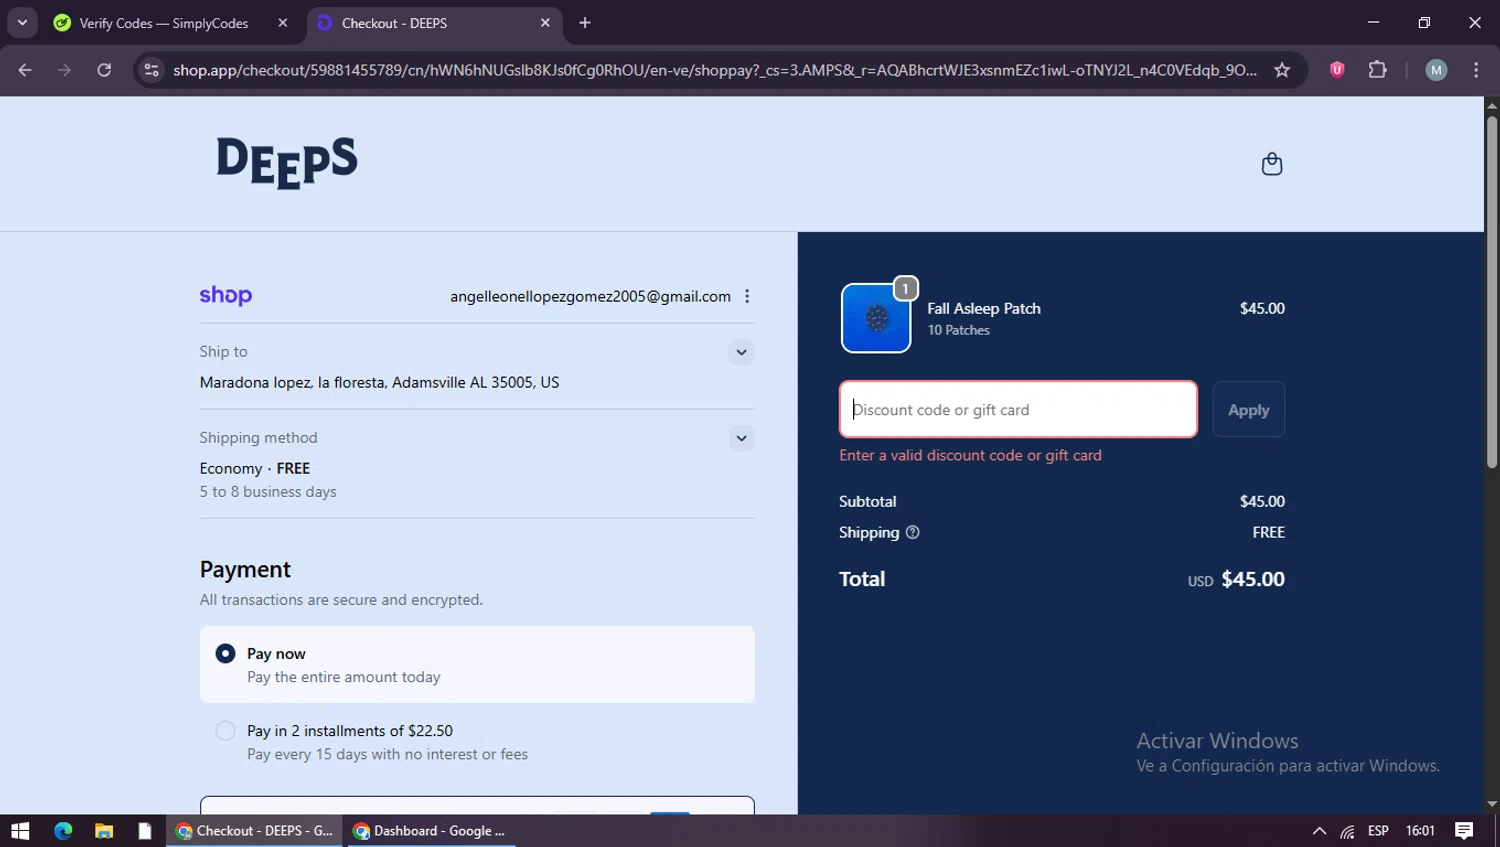1500x847 pixels.
Task: Click the email angelleonellopezgomez2005@gmail.com
Action: 590,296
